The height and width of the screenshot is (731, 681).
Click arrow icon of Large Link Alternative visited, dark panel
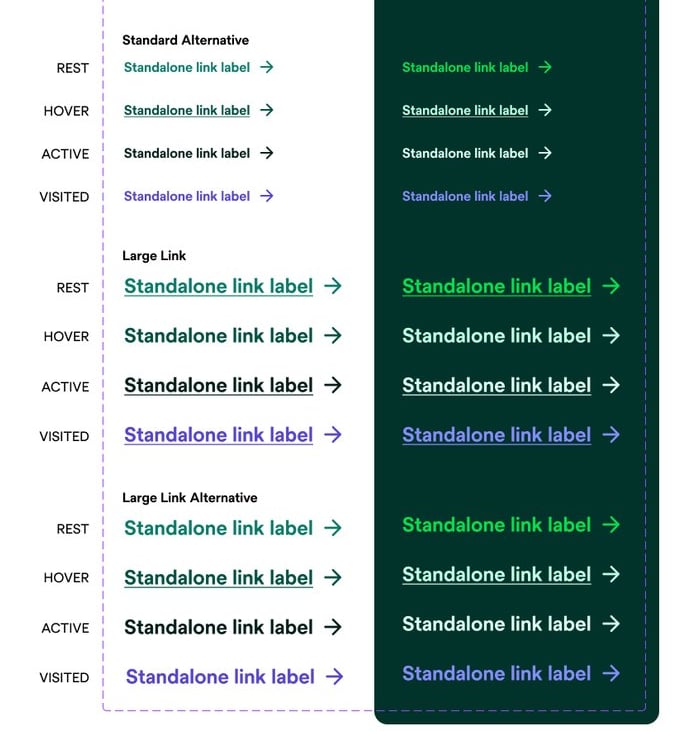tap(611, 673)
